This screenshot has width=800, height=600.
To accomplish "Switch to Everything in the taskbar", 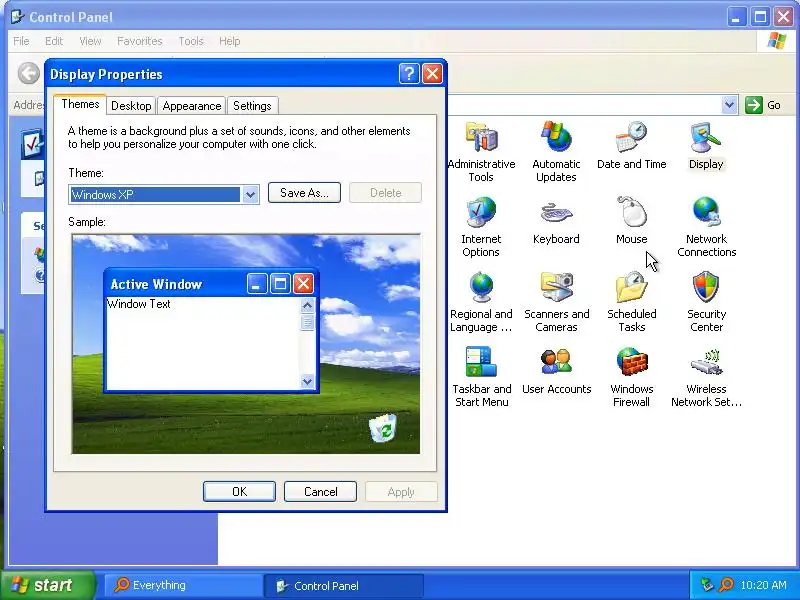I will point(183,585).
